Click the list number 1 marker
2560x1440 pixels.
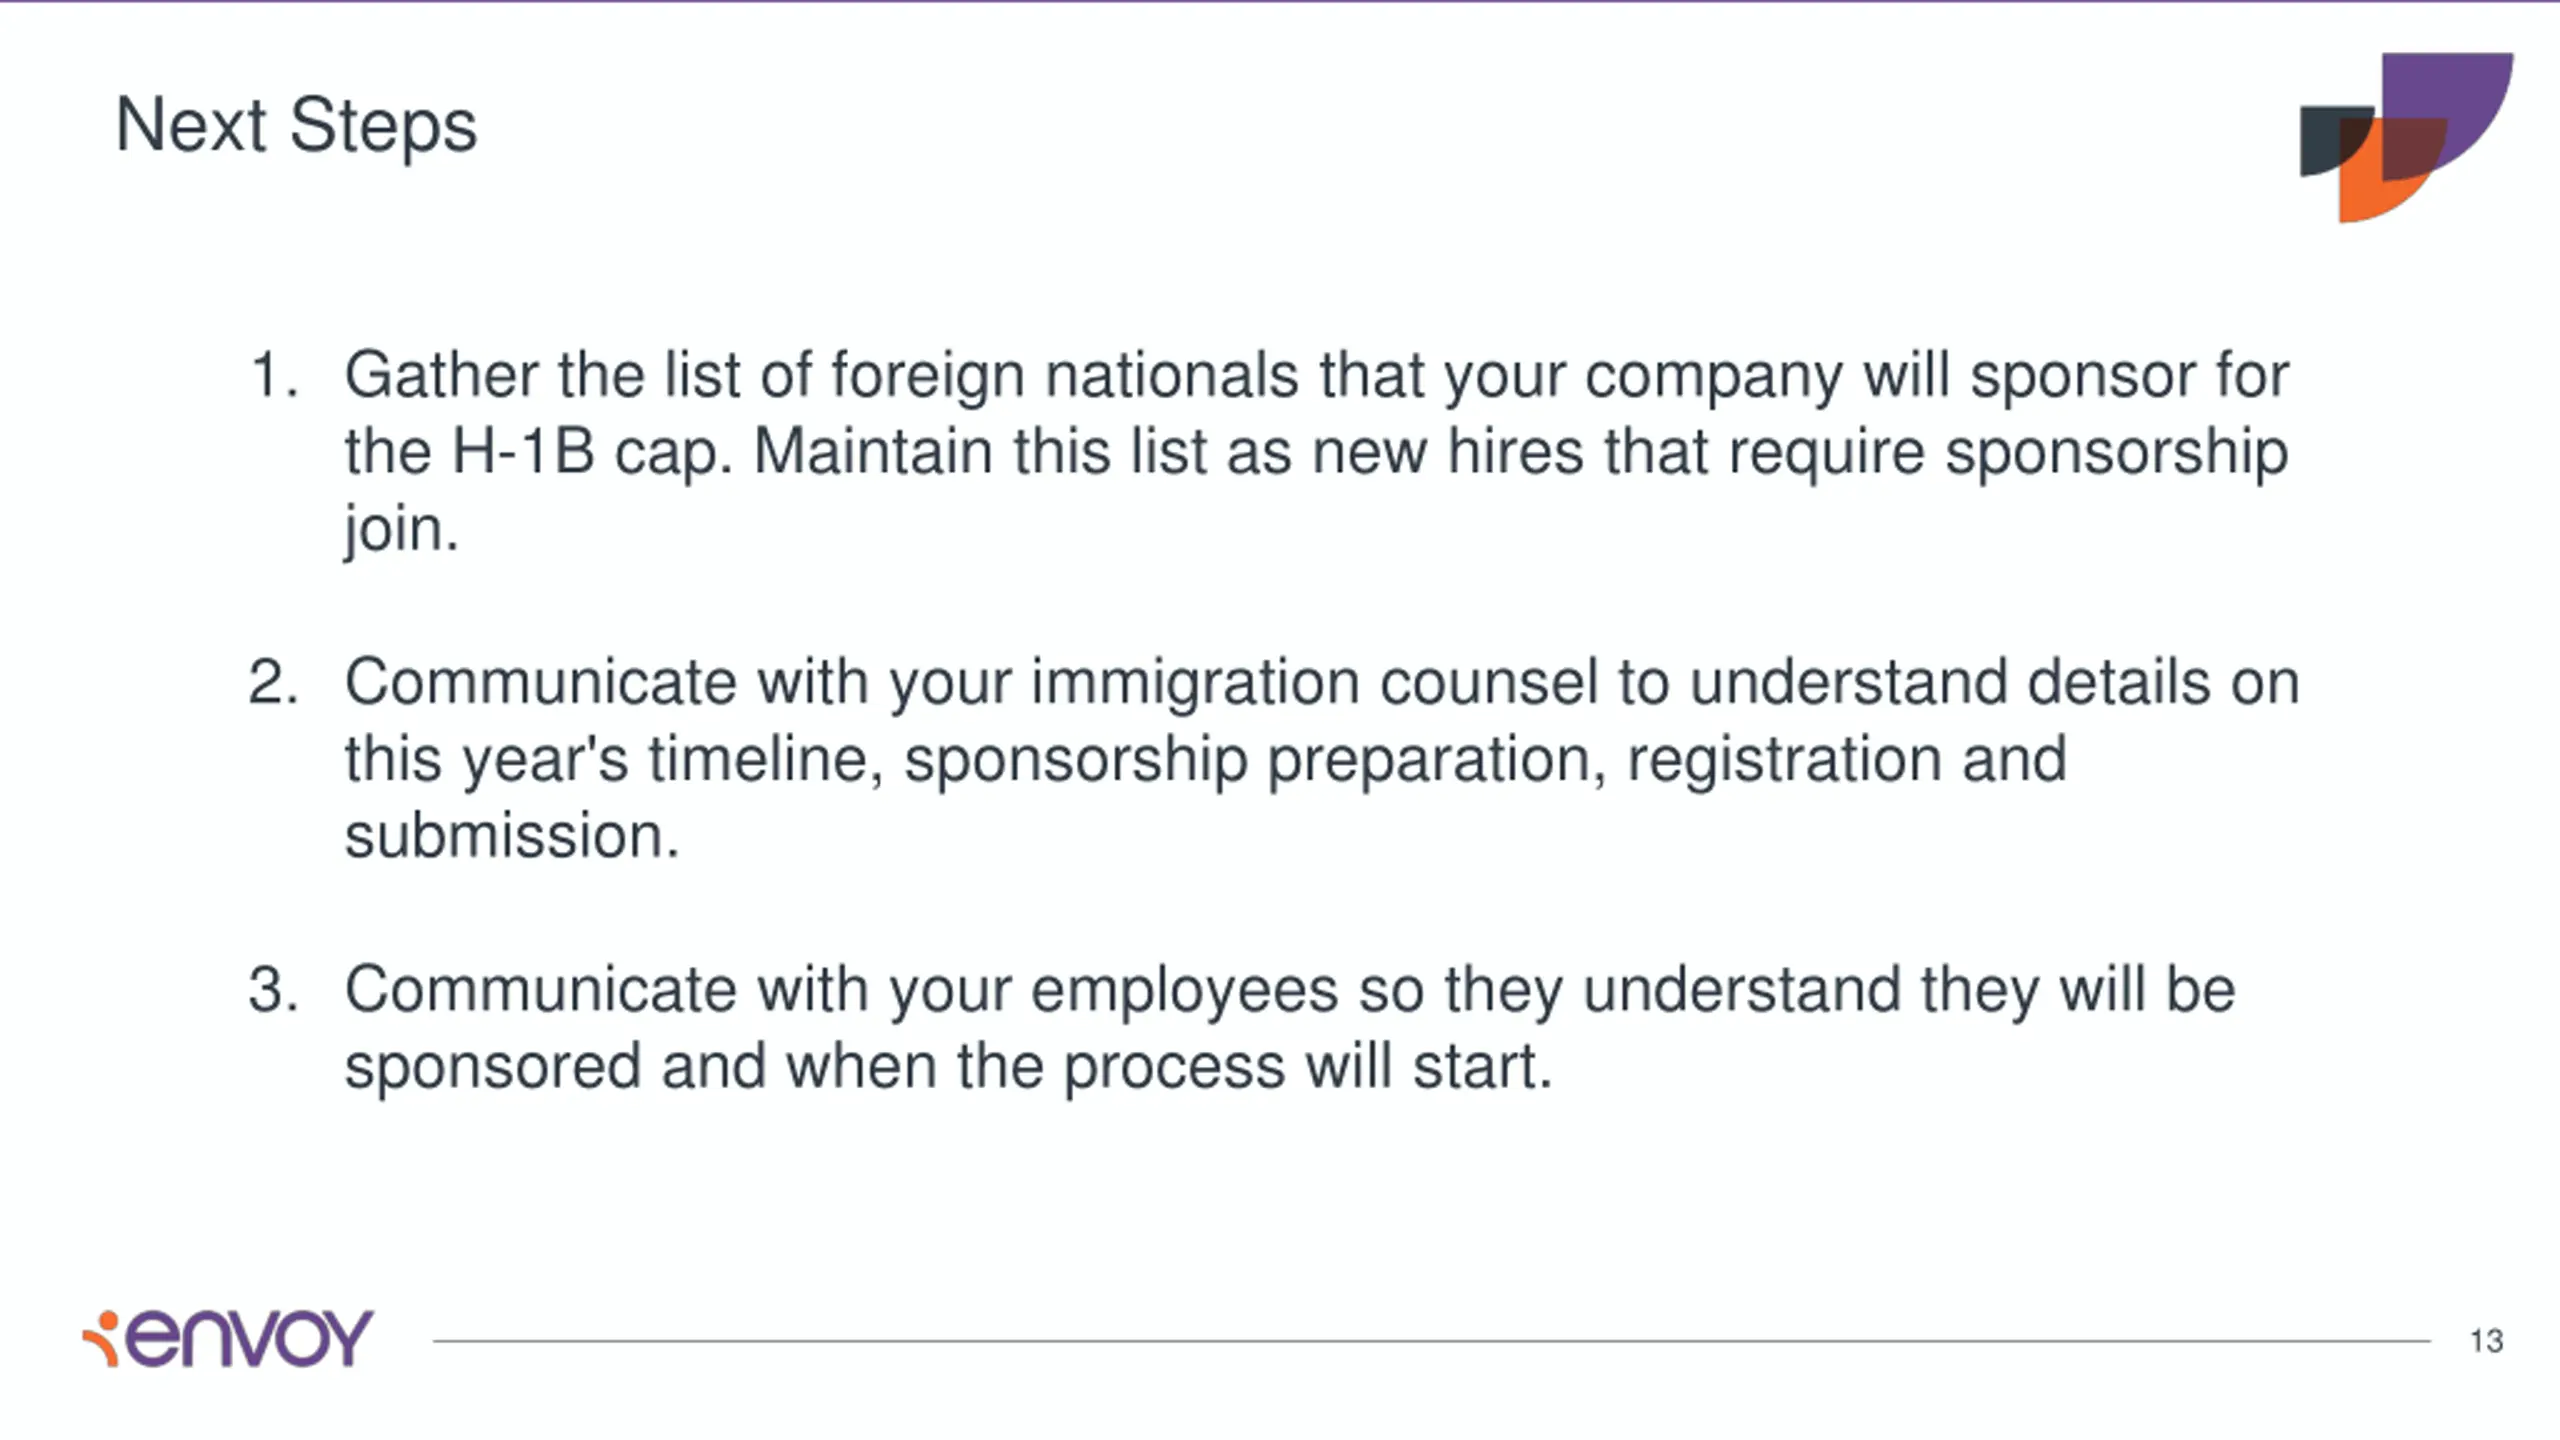point(274,375)
